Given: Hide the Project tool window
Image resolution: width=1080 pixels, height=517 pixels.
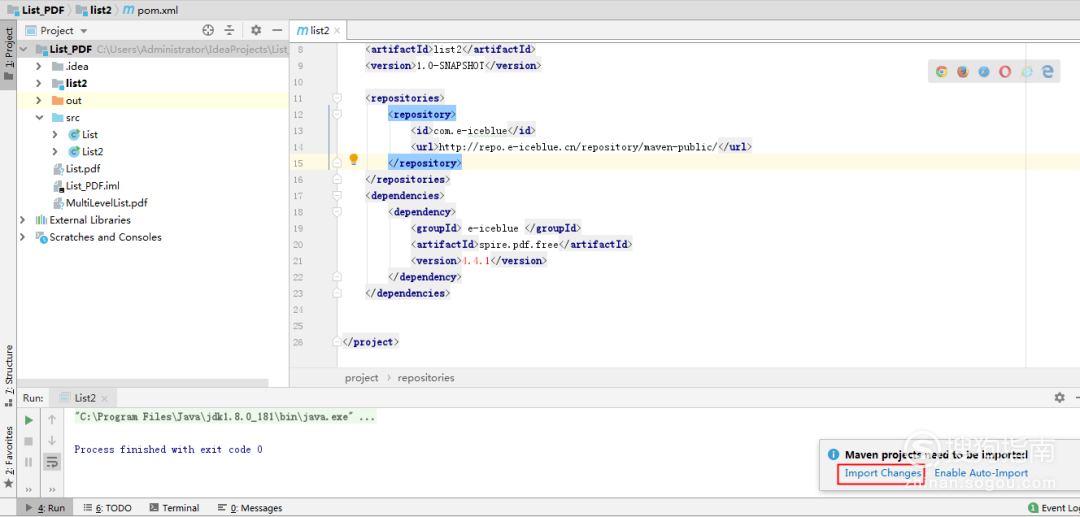Looking at the screenshot, I should coord(278,30).
